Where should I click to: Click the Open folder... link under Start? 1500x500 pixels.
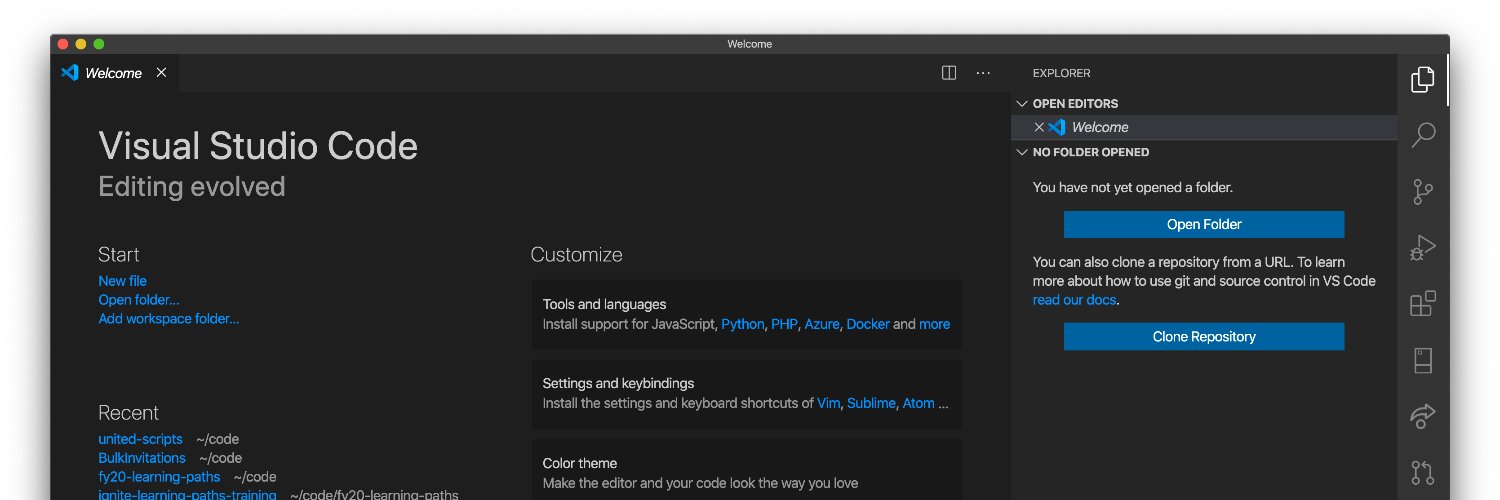(139, 300)
